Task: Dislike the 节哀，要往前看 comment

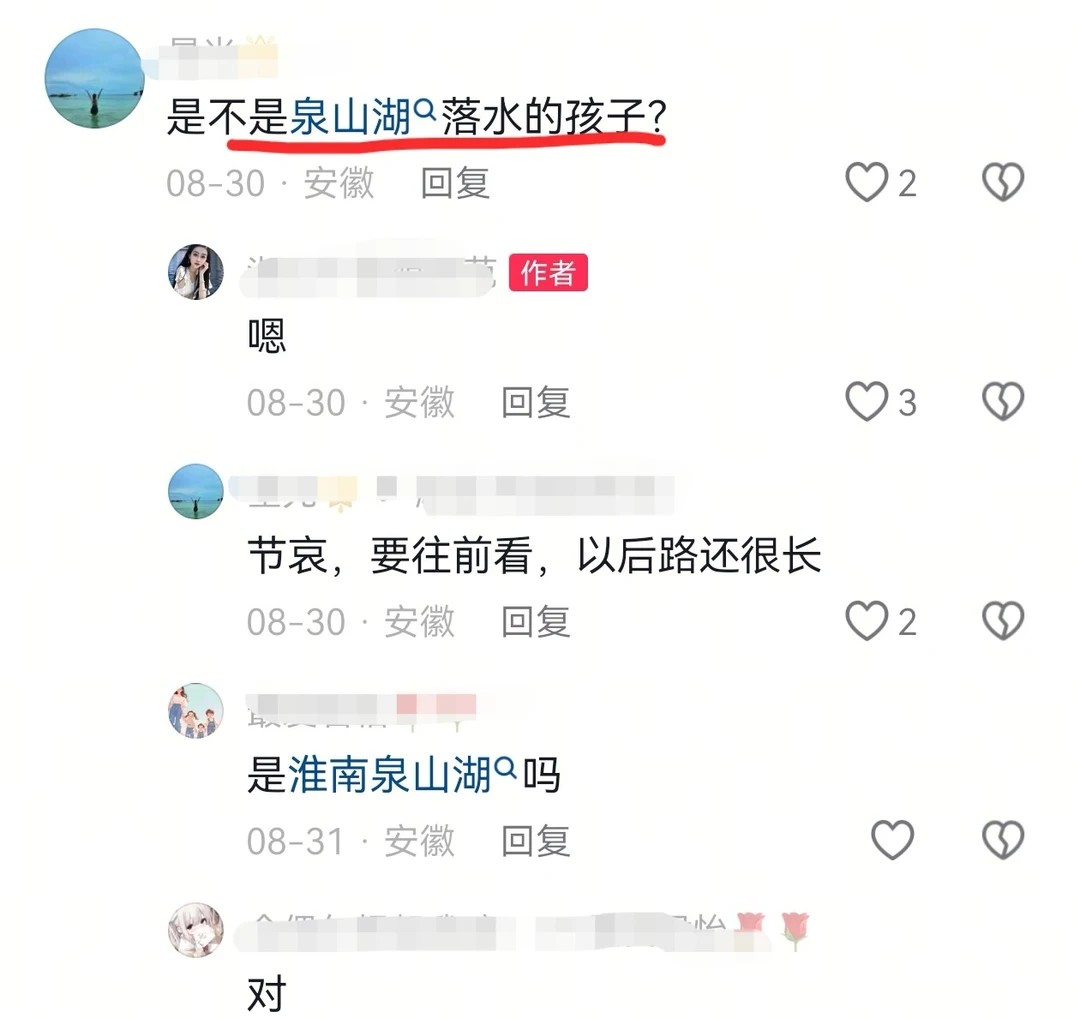Action: point(1003,621)
